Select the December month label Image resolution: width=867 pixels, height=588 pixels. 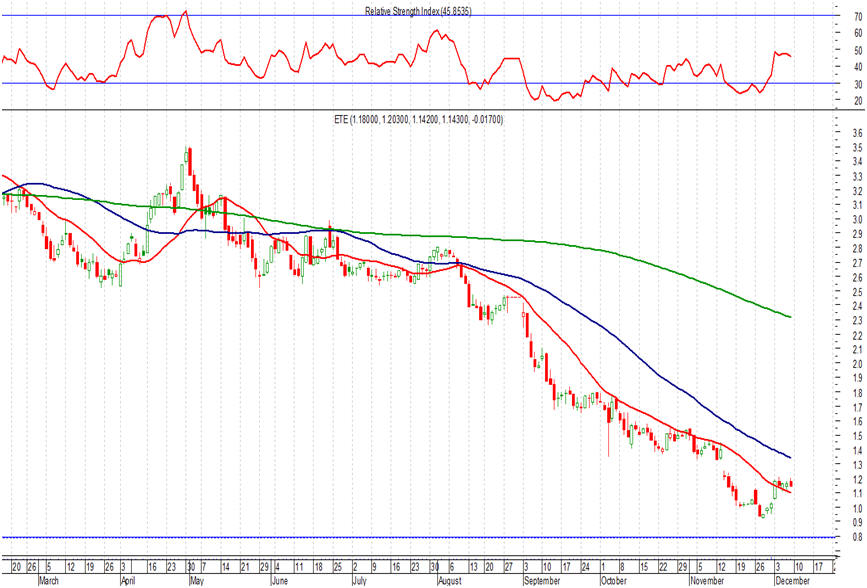click(792, 581)
